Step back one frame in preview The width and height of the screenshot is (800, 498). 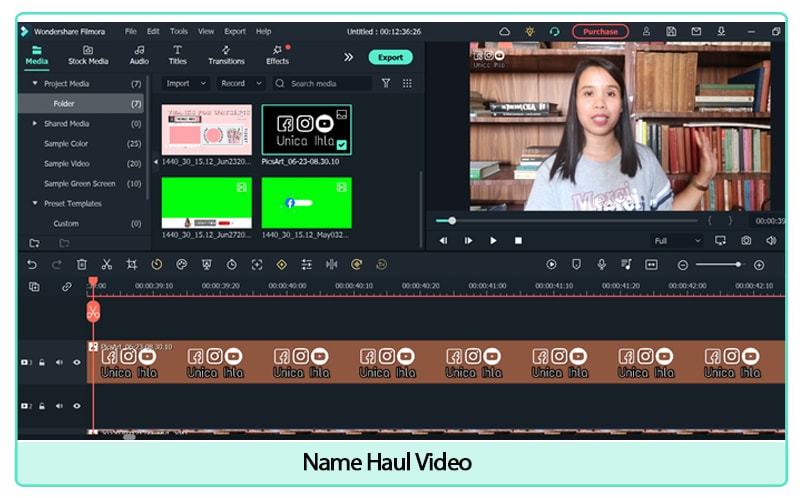[x=443, y=240]
